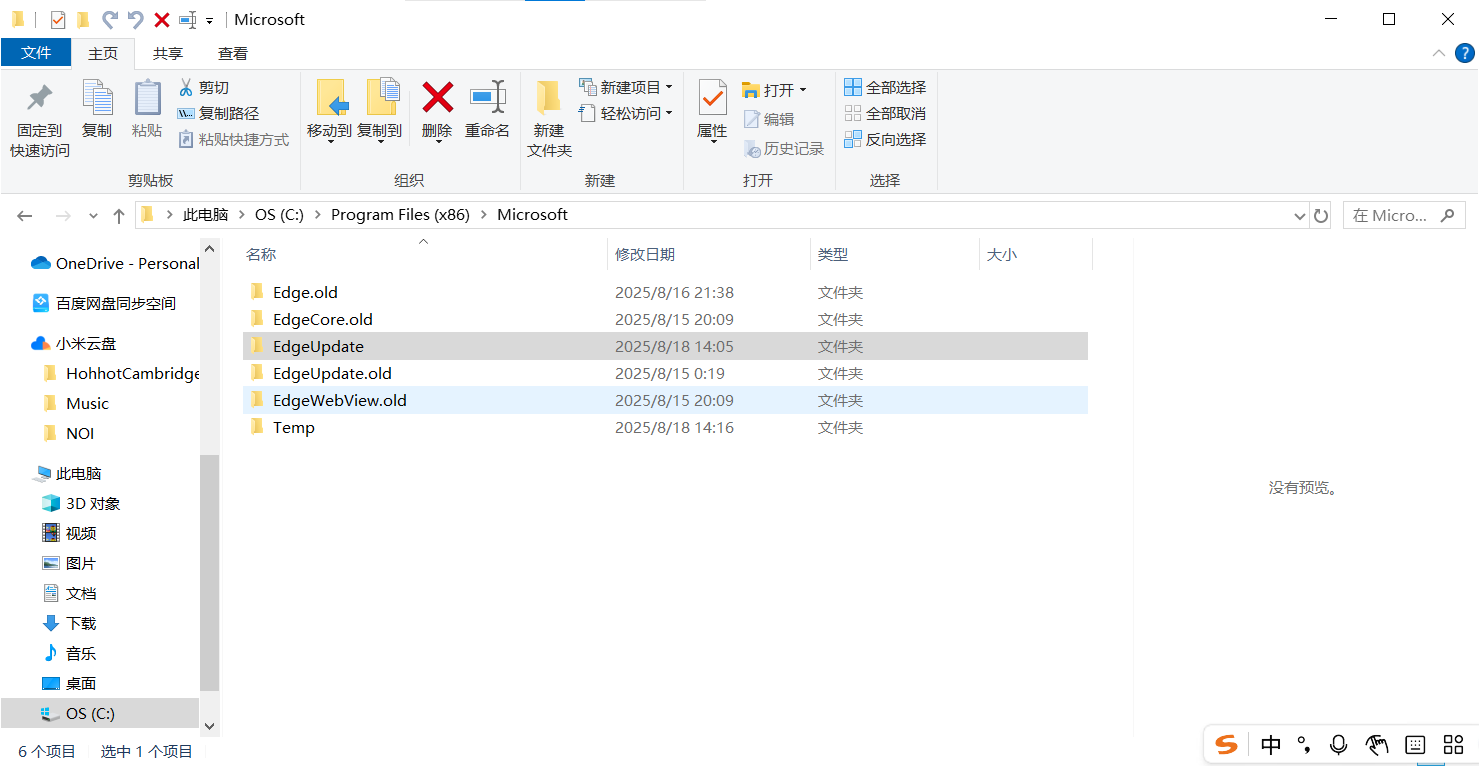
Task: Open the 文件 menu
Action: click(x=36, y=53)
